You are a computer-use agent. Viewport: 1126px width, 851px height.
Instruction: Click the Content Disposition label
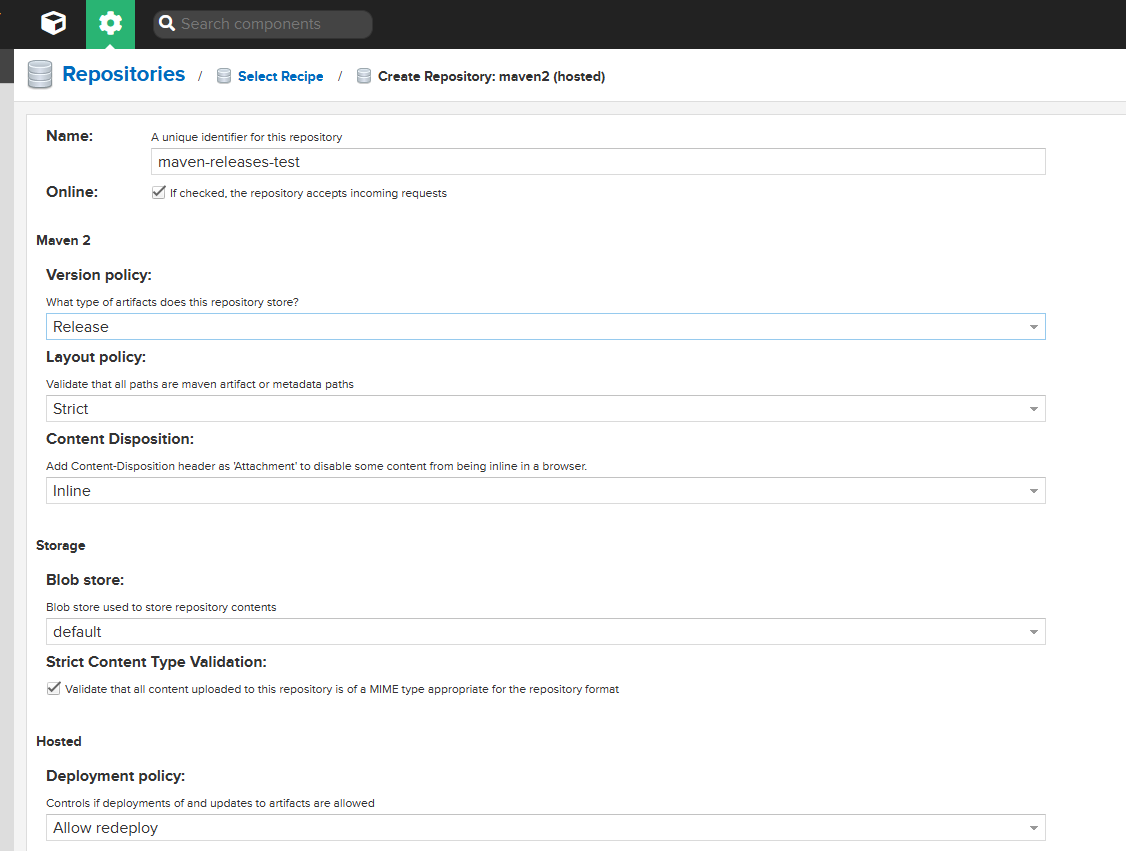120,439
